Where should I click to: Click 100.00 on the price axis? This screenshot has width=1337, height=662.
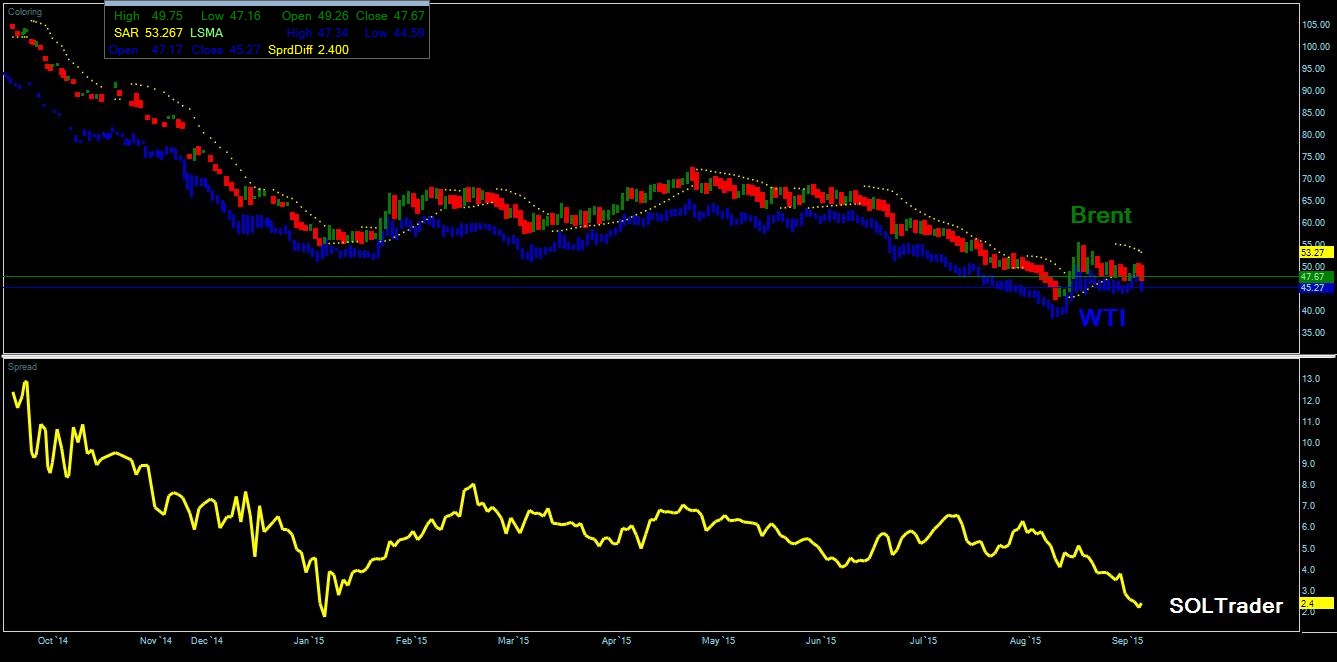click(x=1315, y=47)
